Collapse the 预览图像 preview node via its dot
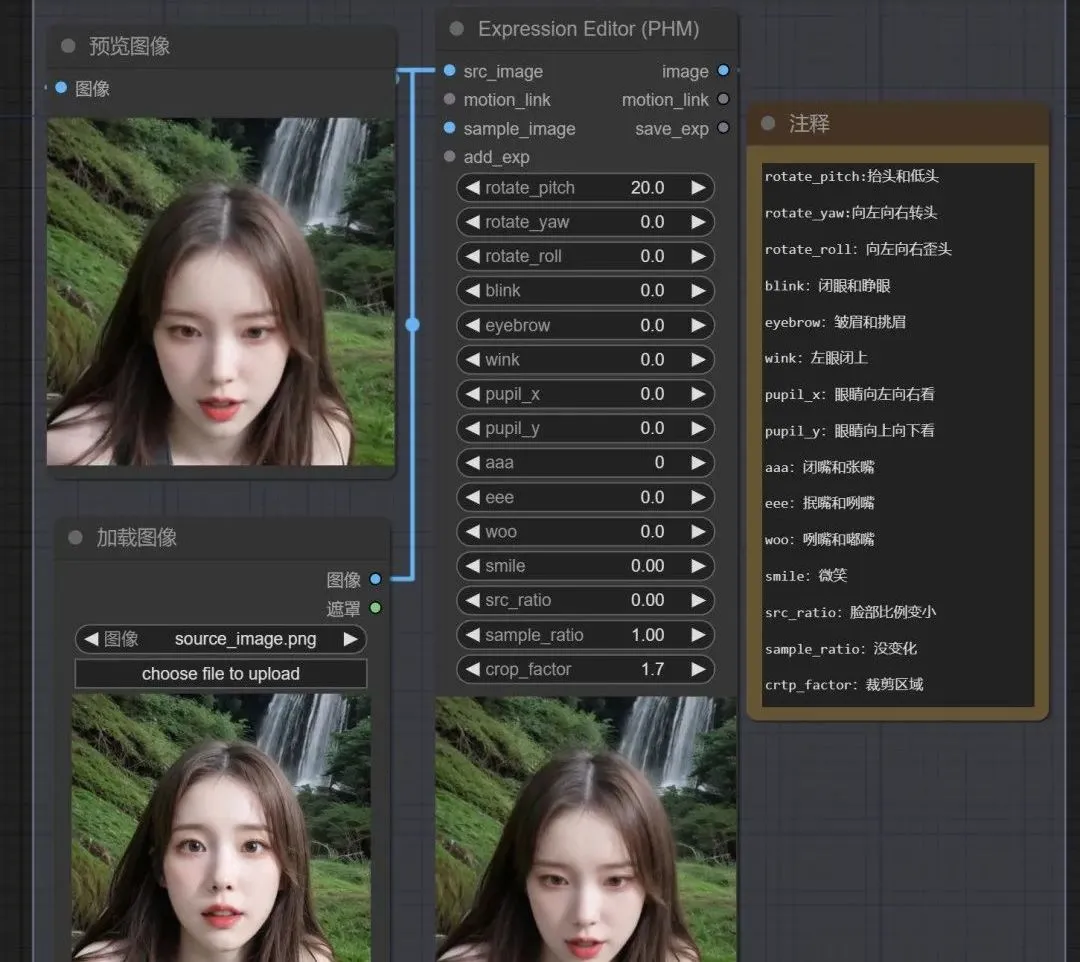1080x962 pixels. pos(67,46)
